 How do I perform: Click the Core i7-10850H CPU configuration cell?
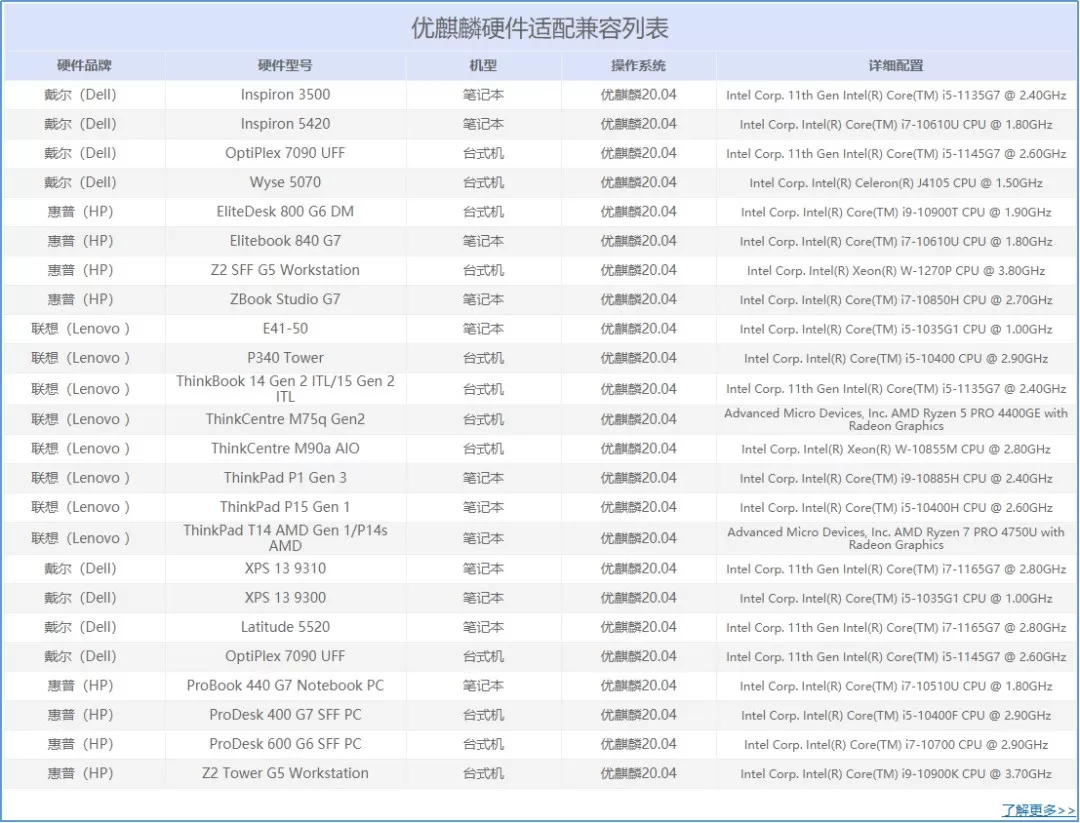(896, 300)
